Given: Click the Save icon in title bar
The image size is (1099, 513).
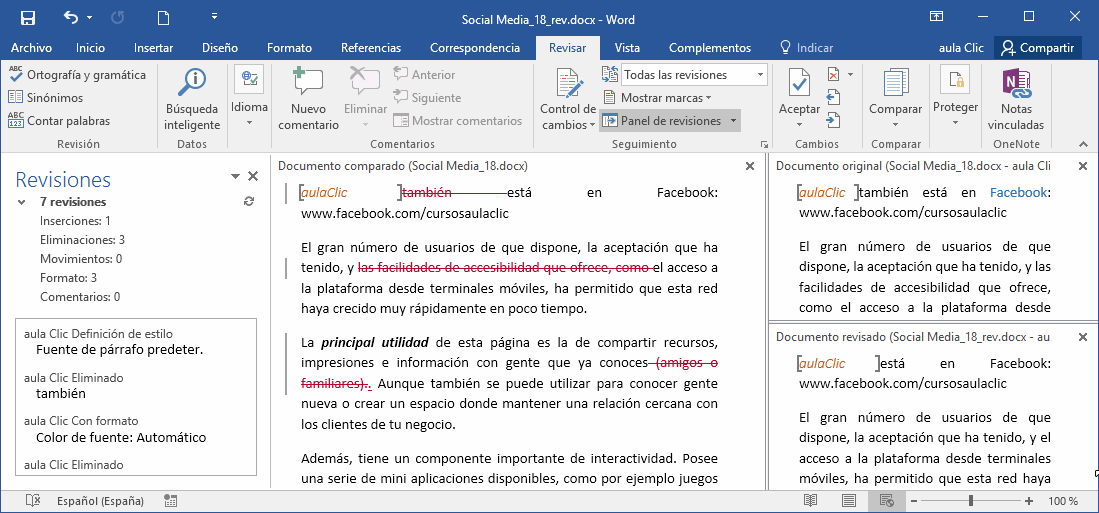Looking at the screenshot, I should click(x=27, y=18).
